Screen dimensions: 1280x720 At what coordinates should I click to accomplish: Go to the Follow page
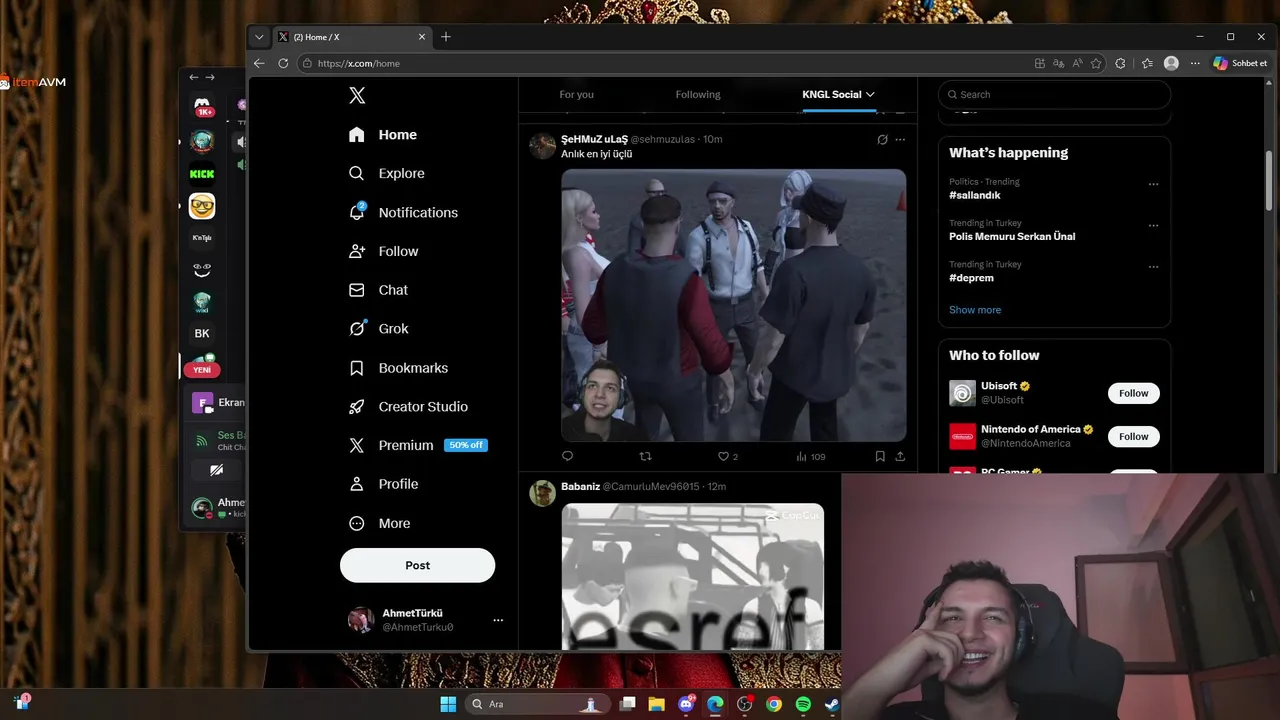(384, 251)
